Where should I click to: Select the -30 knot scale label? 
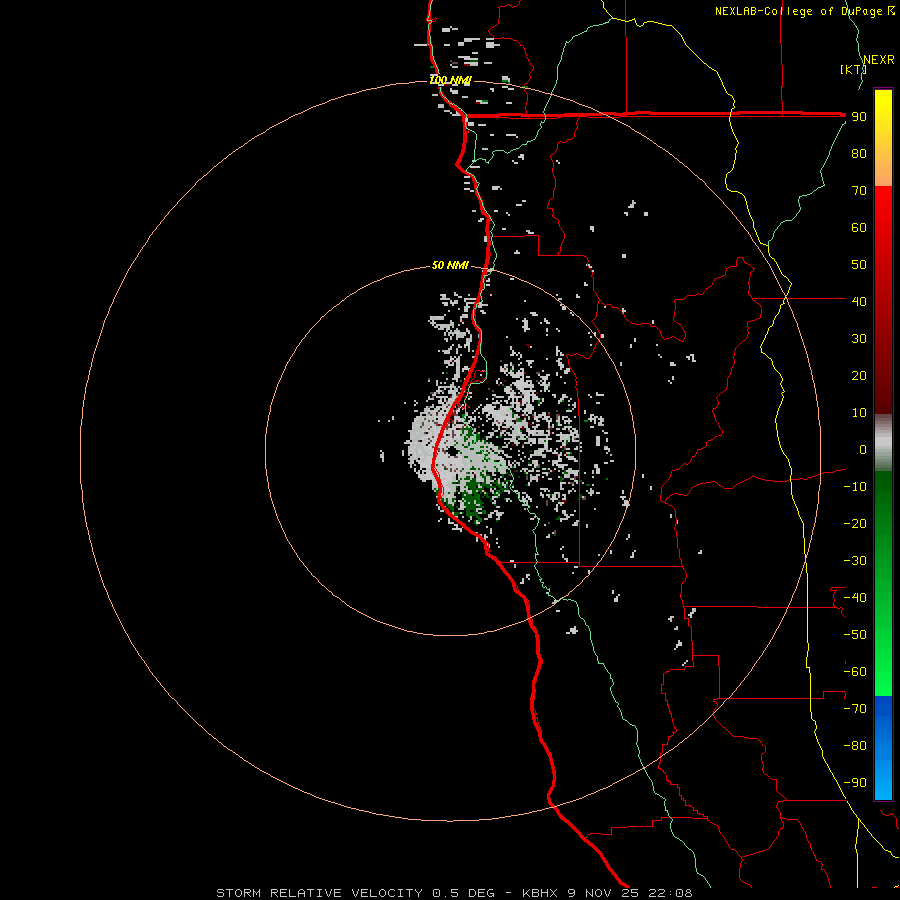click(855, 561)
